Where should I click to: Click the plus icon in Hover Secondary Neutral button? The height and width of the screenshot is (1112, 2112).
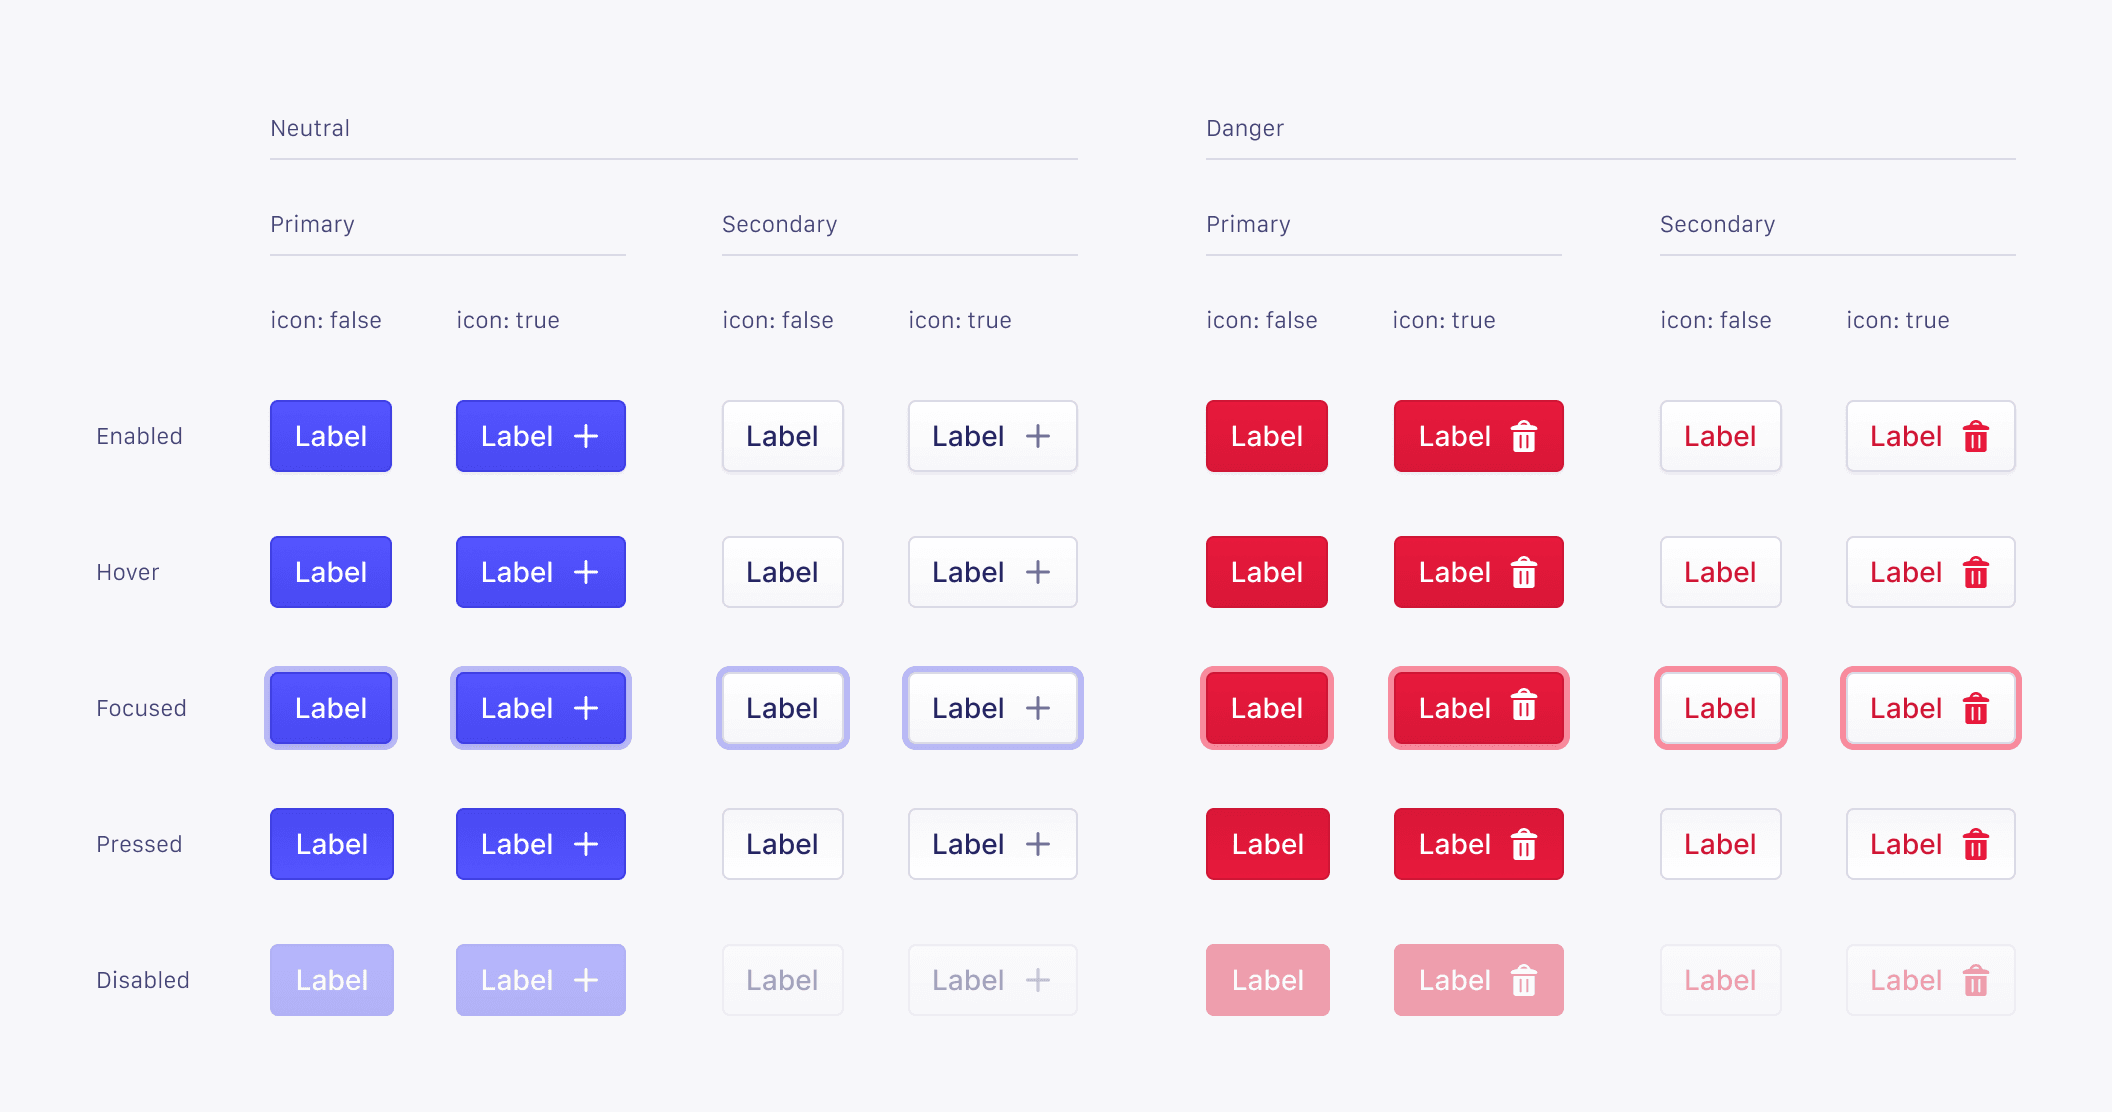[x=1038, y=572]
